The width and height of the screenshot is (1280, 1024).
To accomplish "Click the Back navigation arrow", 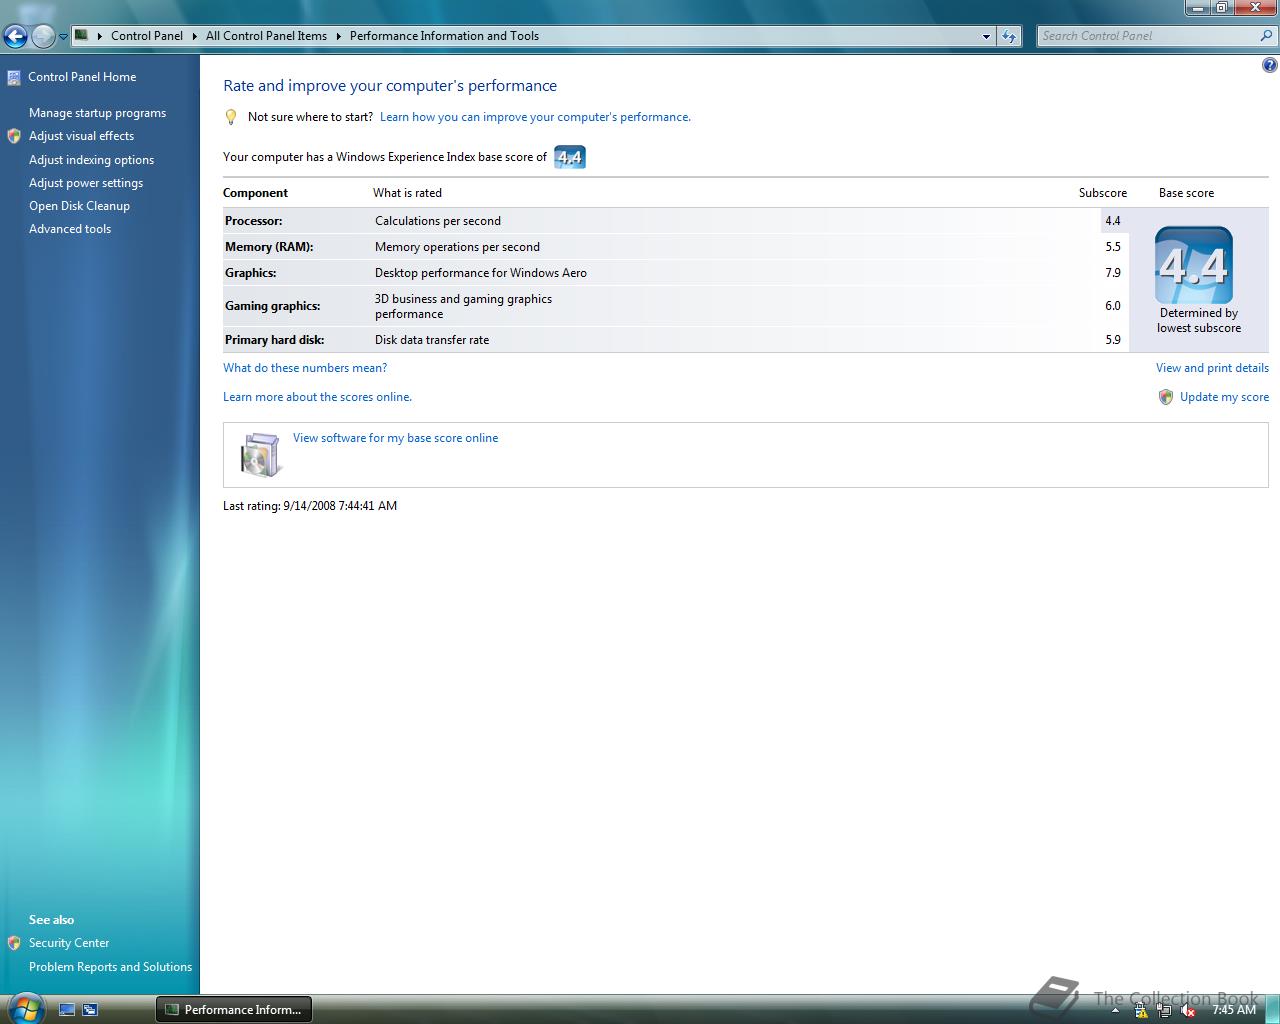I will [15, 37].
